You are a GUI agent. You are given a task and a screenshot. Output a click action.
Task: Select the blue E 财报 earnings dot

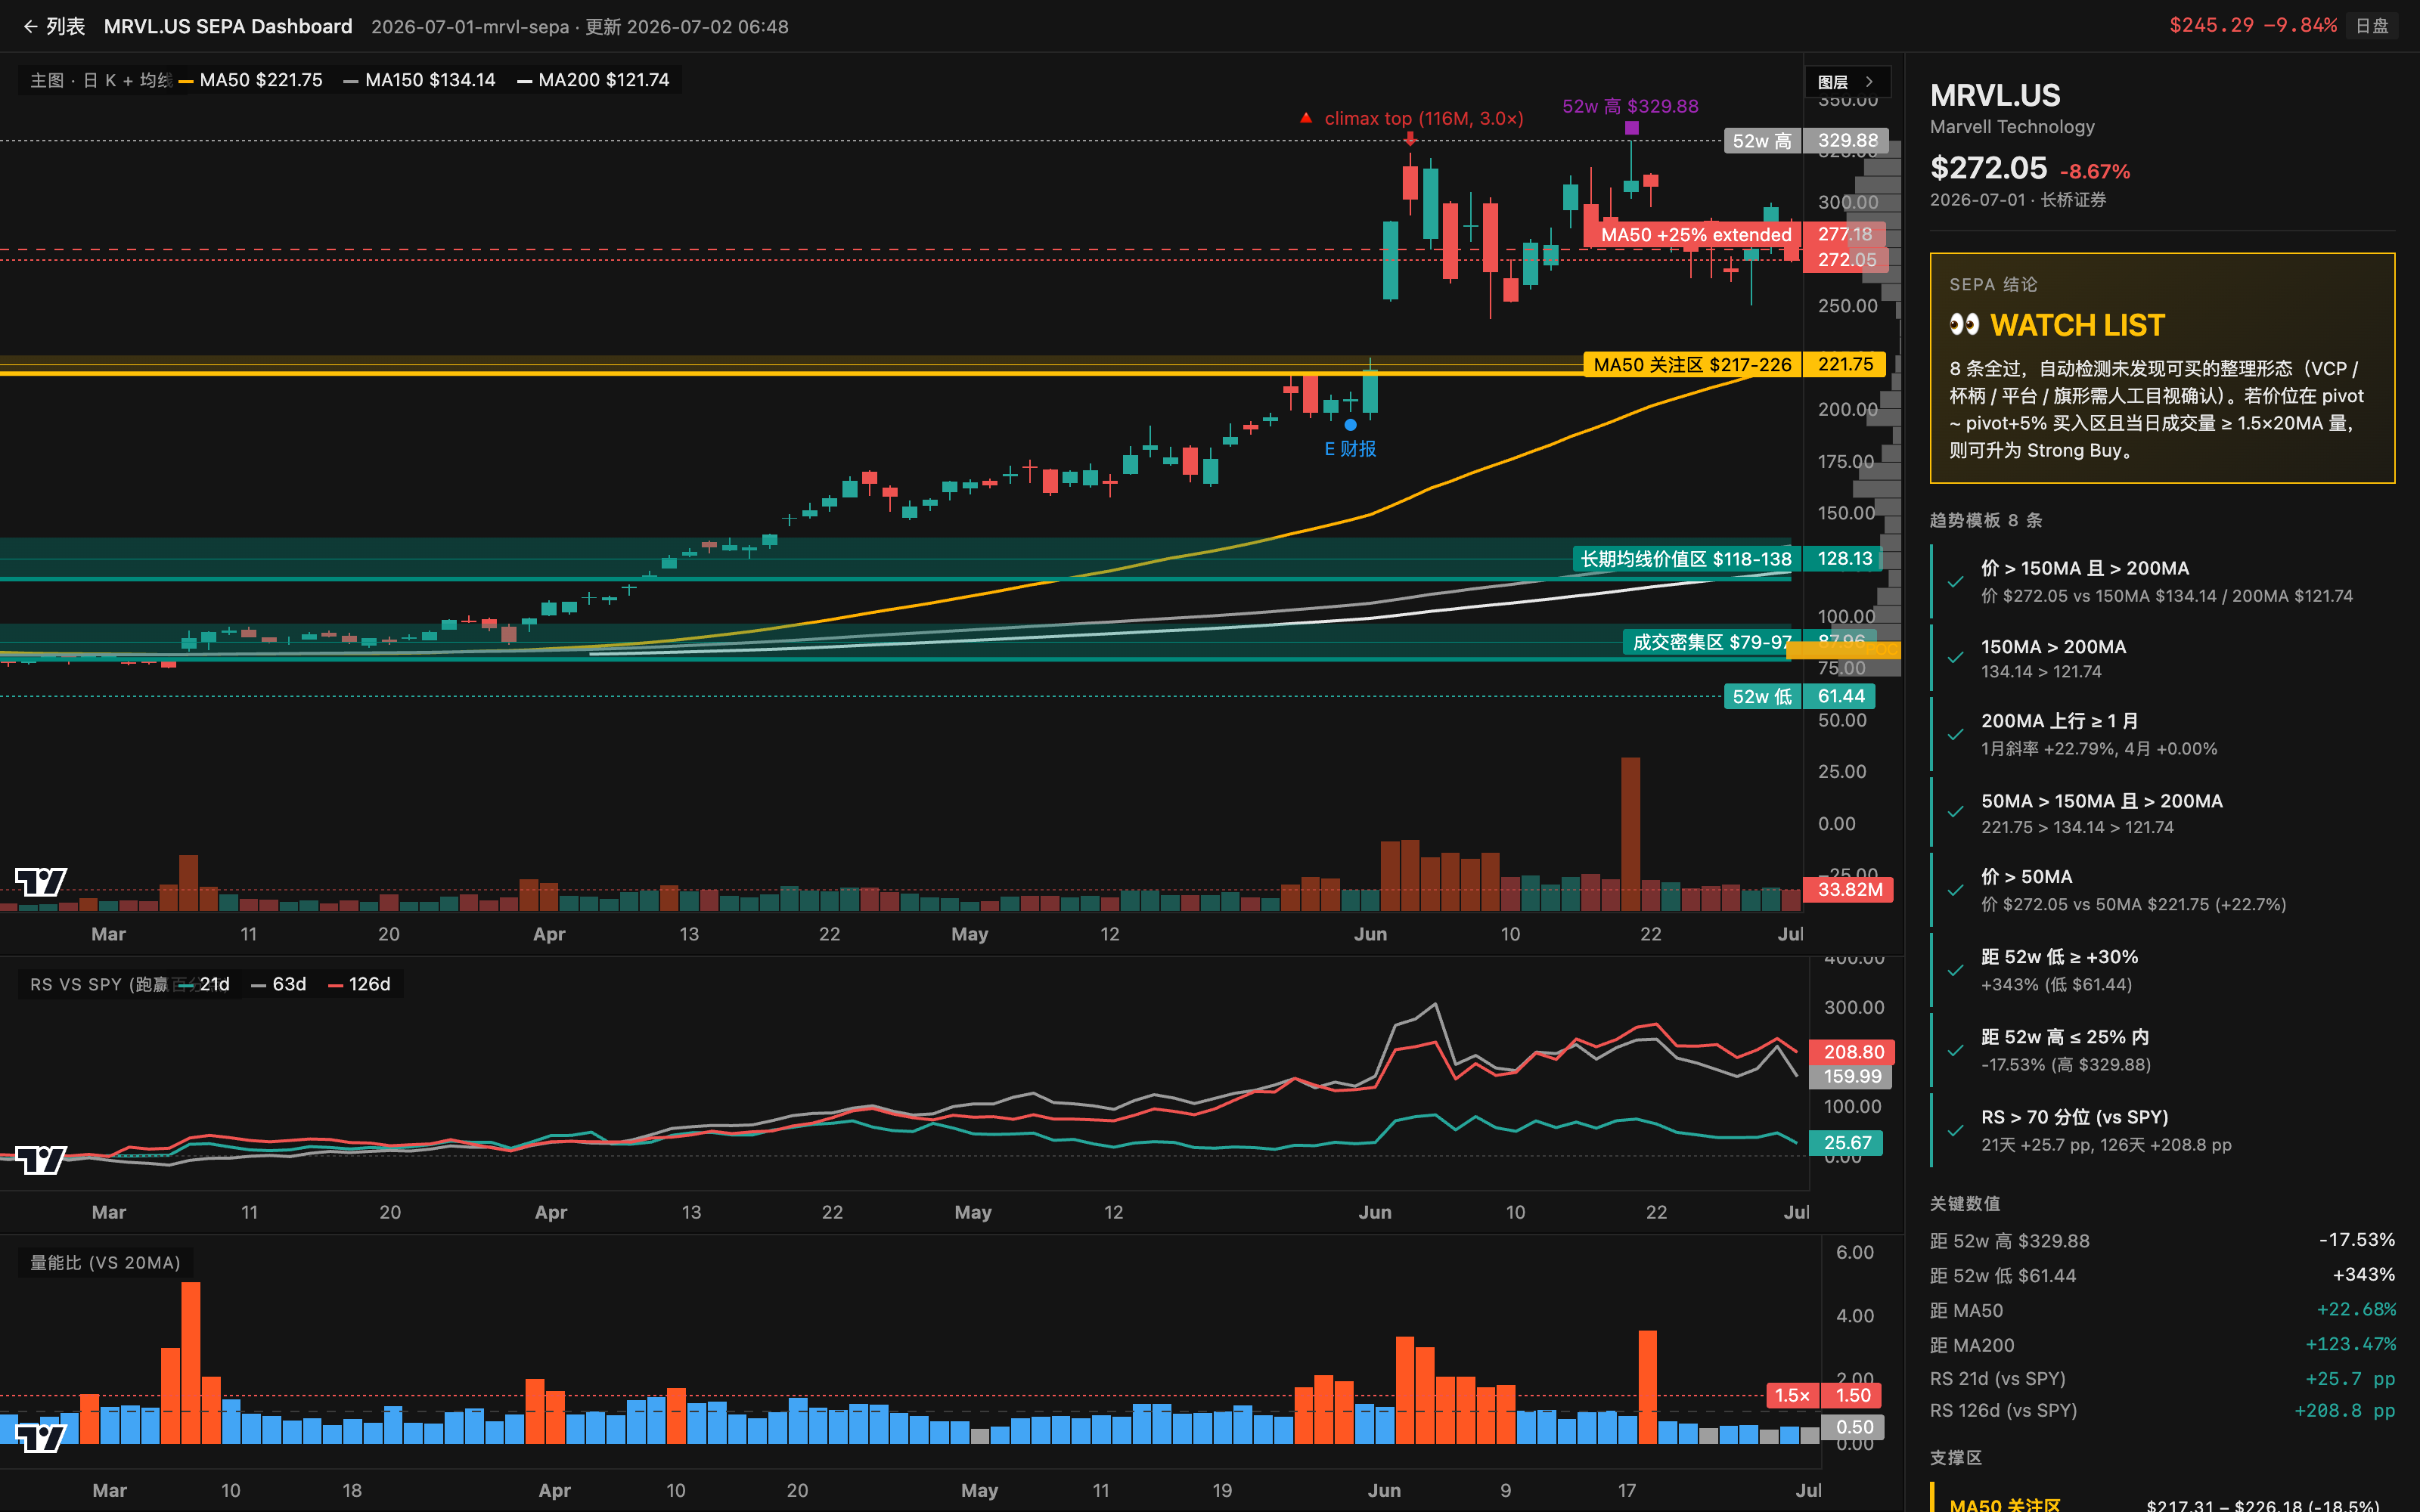coord(1350,425)
